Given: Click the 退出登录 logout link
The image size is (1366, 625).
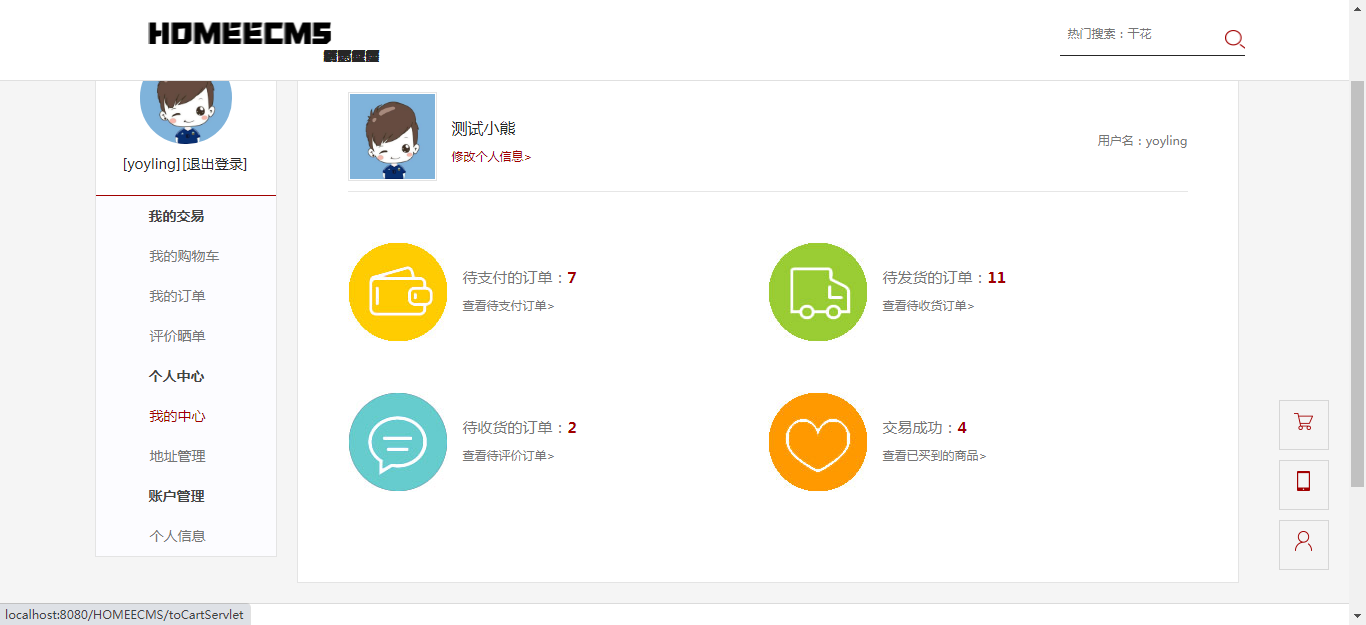Looking at the screenshot, I should coord(215,164).
